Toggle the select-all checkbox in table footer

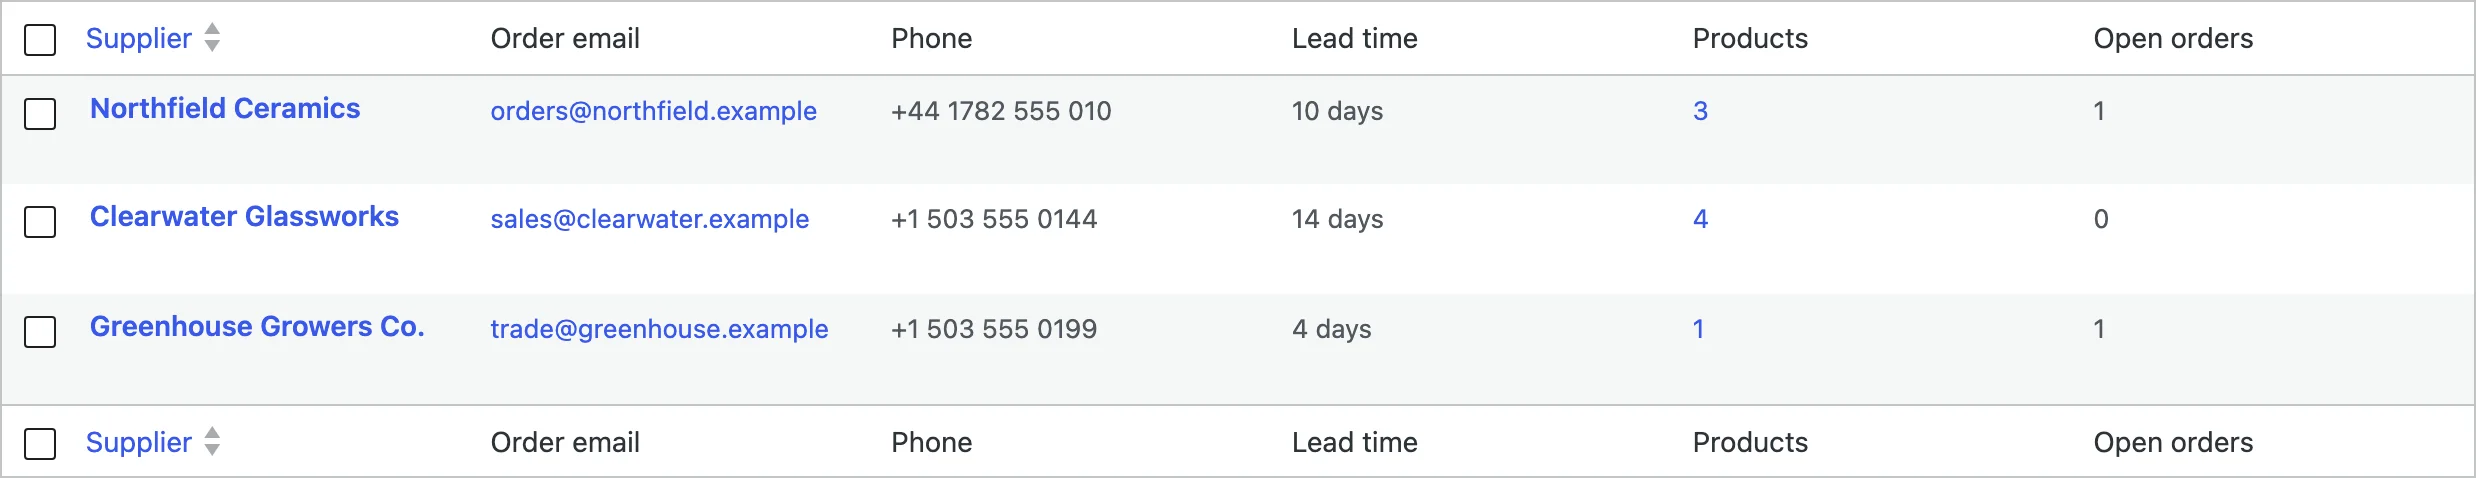pos(40,444)
